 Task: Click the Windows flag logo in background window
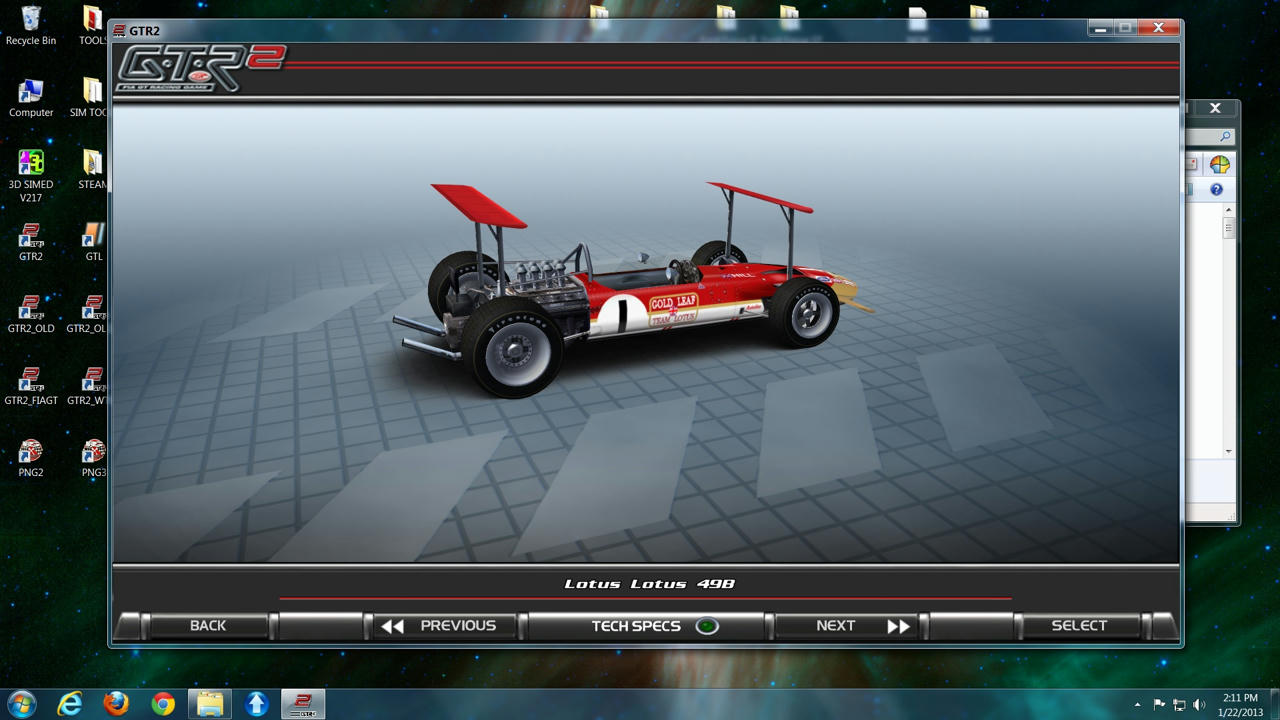(1219, 164)
